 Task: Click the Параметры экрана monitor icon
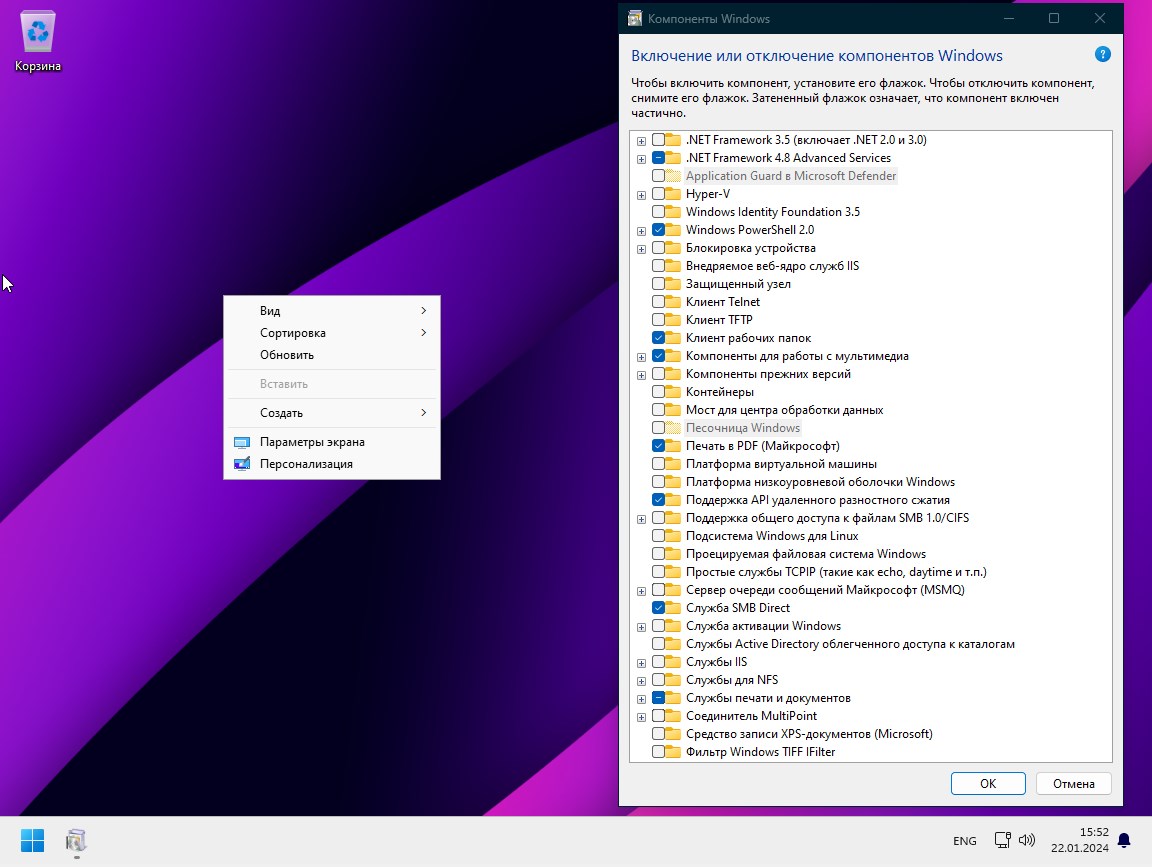(242, 442)
